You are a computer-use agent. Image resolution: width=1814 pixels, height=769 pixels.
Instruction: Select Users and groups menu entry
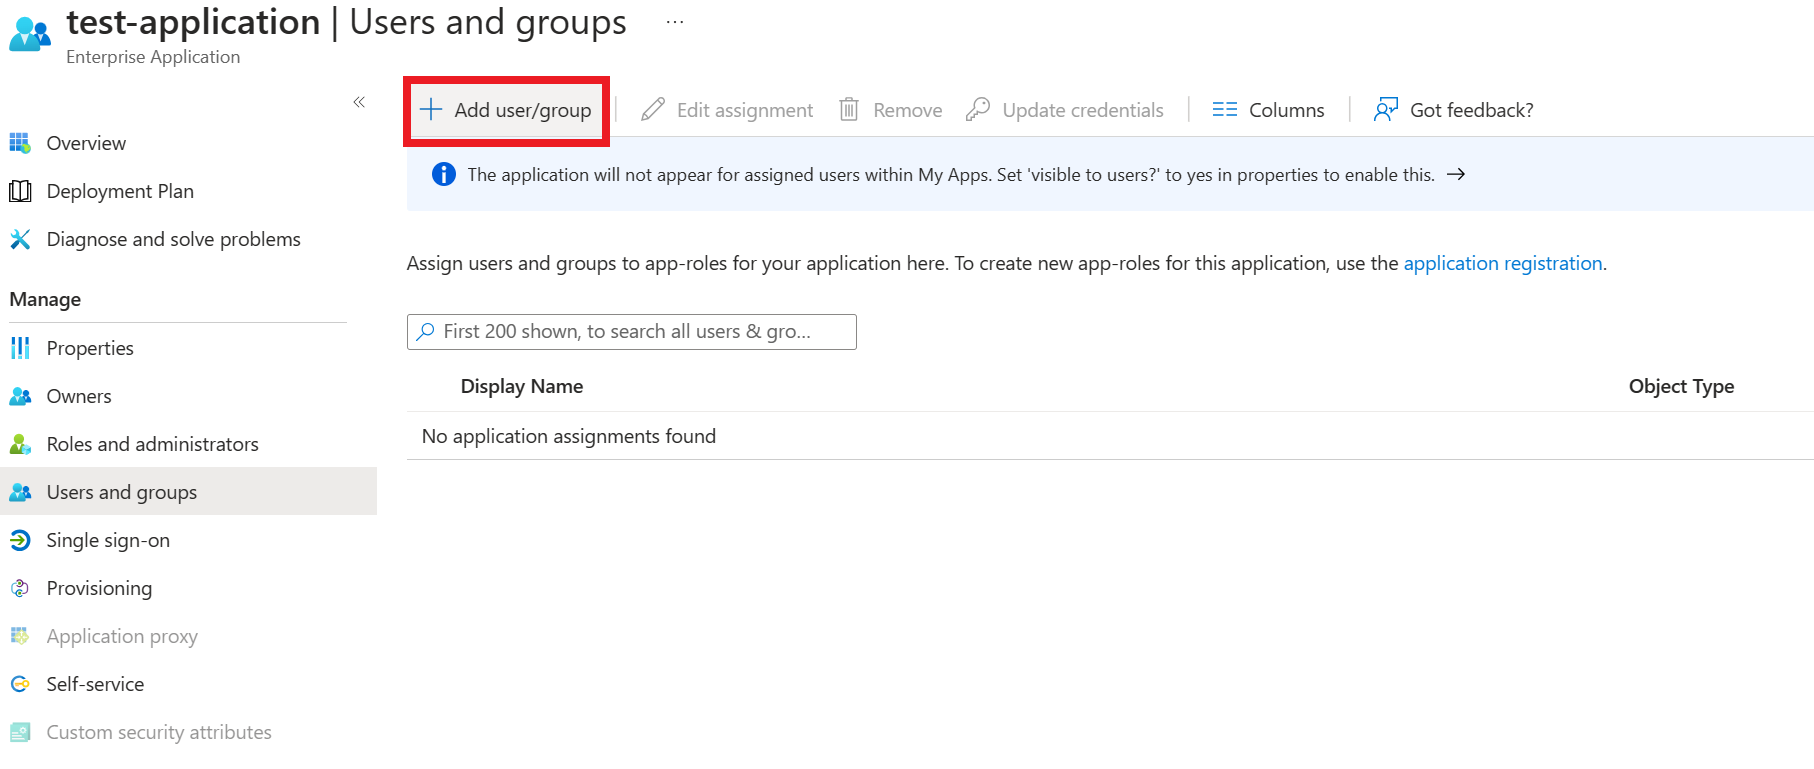(x=188, y=492)
